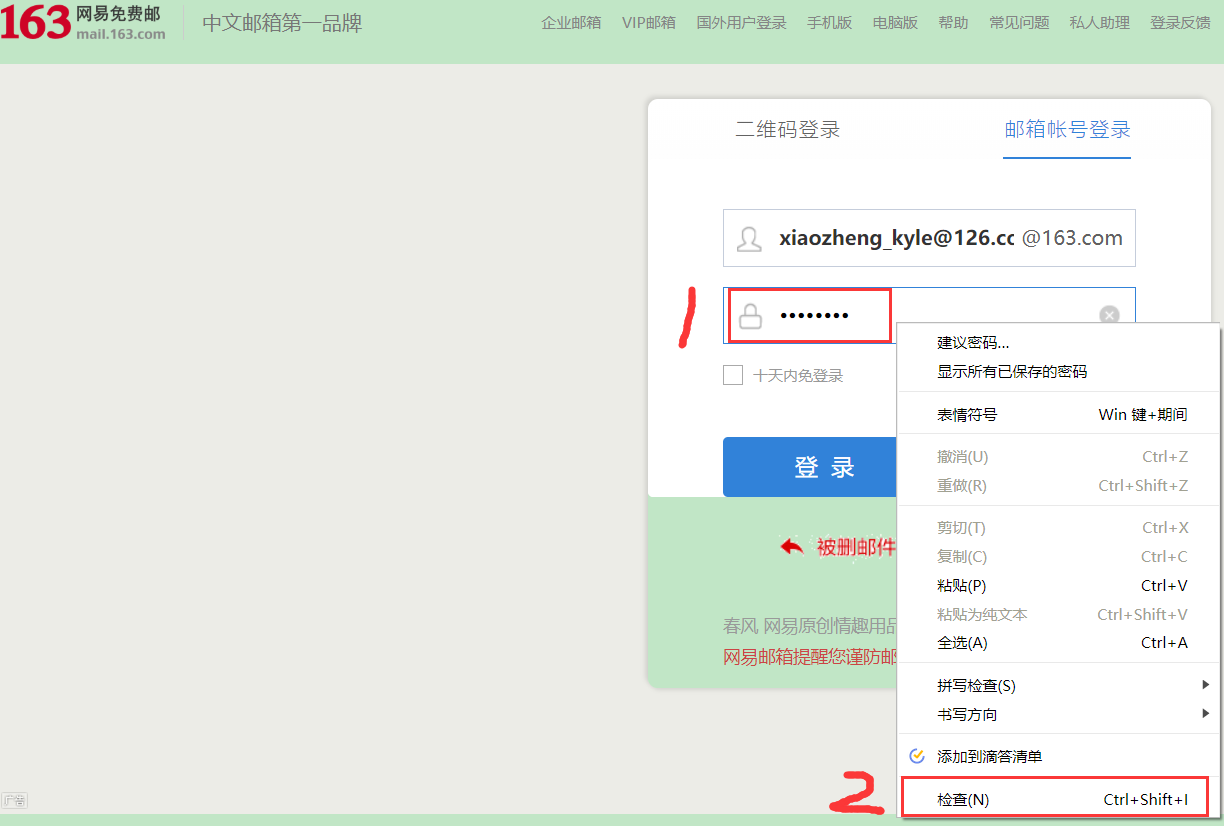
Task: Tick the 十天内免登录 checkbox
Action: [x=733, y=375]
